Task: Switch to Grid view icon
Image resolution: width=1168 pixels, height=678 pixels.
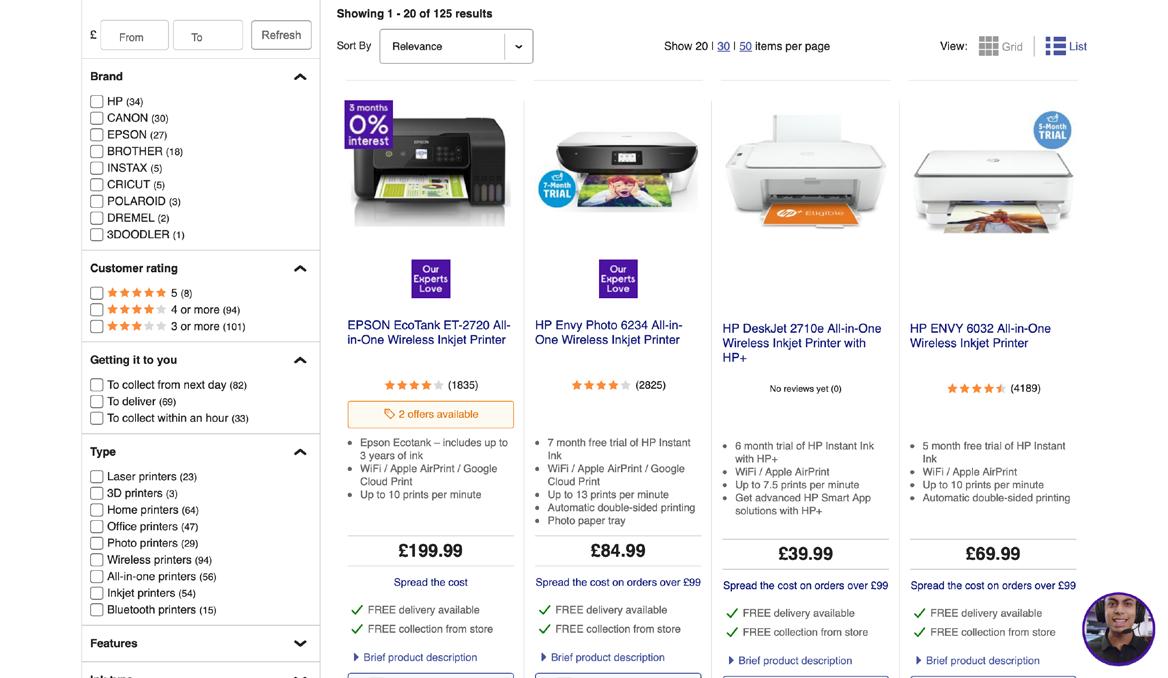Action: pos(989,46)
